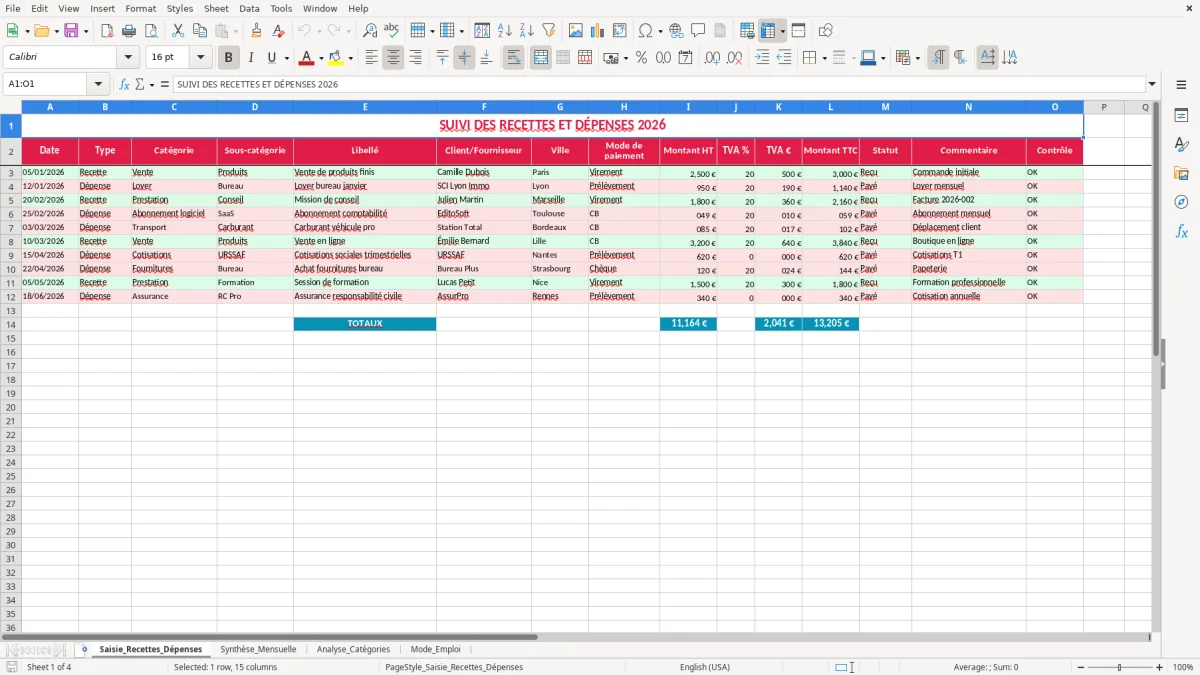
Task: Add a decimal place
Action: coord(712,58)
